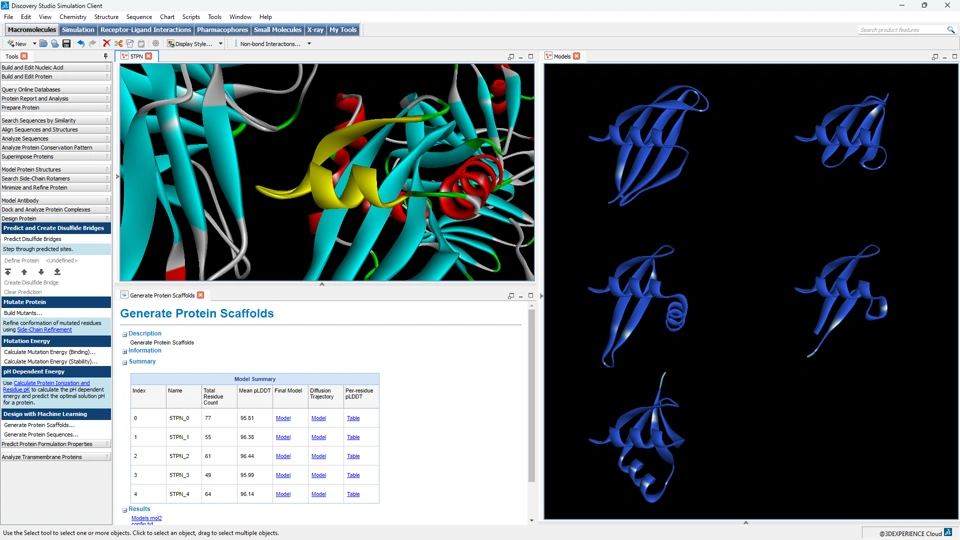Open Diffusion Trajectory link for STPN_2

coord(318,456)
